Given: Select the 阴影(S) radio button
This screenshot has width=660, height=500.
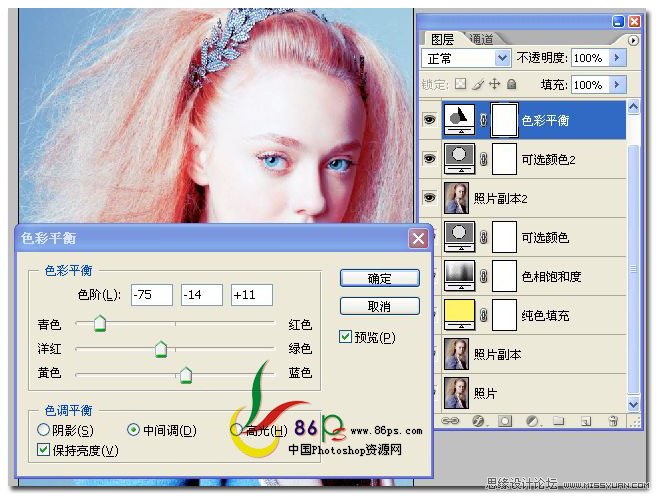Looking at the screenshot, I should (x=43, y=430).
